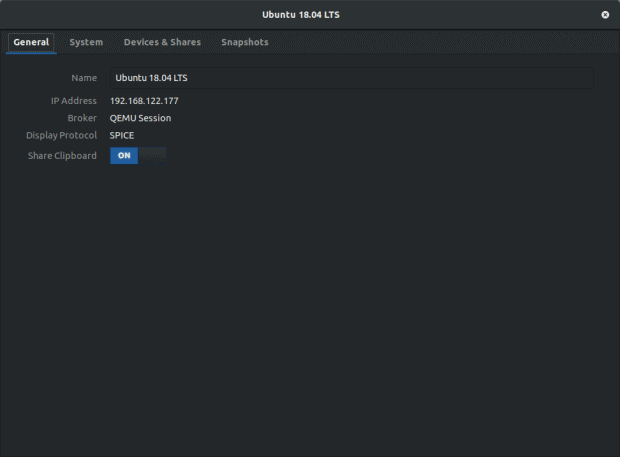Screen dimensions: 620x457
Task: Click the Broker label
Action: click(82, 118)
